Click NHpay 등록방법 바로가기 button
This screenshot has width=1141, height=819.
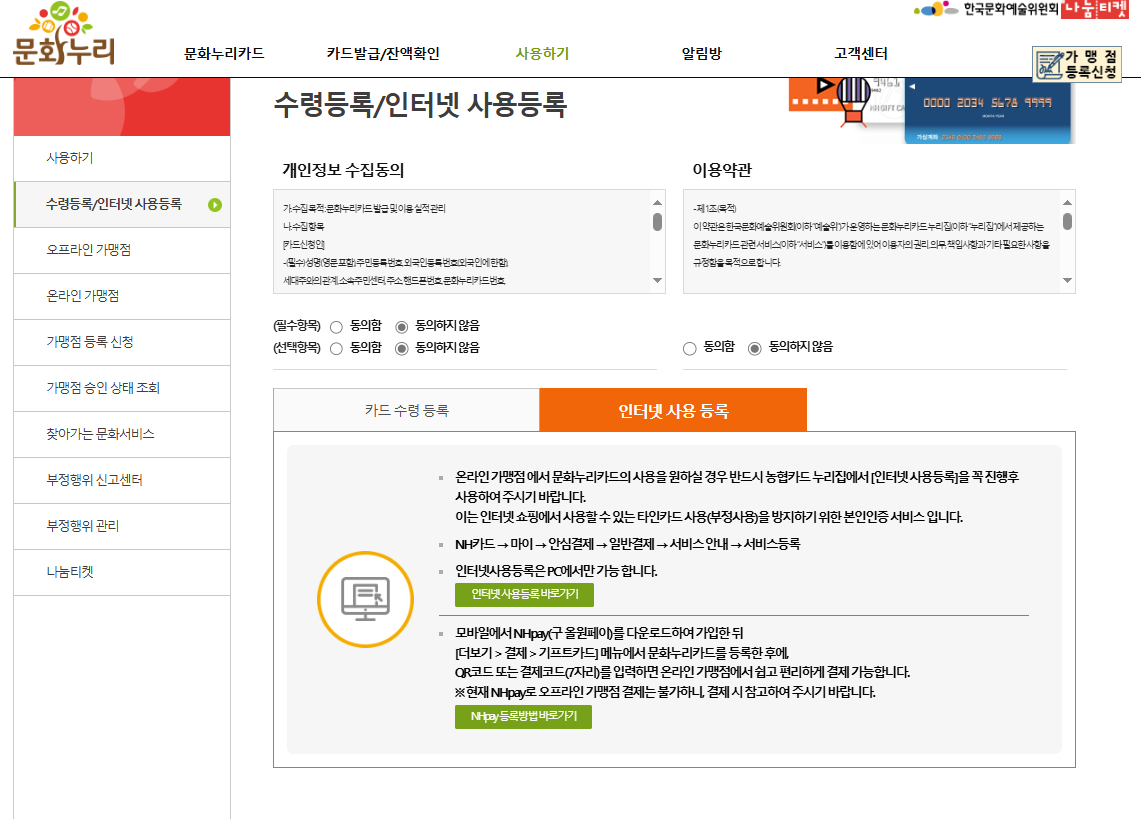(x=523, y=717)
